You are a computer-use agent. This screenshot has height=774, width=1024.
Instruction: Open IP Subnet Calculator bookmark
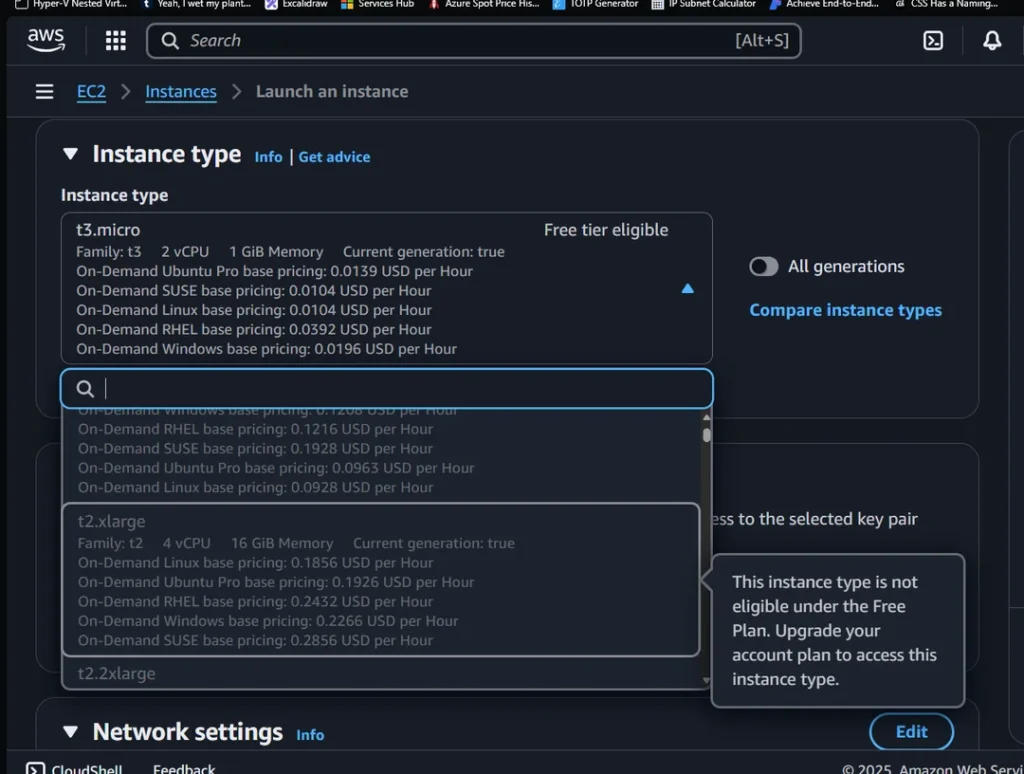click(704, 4)
